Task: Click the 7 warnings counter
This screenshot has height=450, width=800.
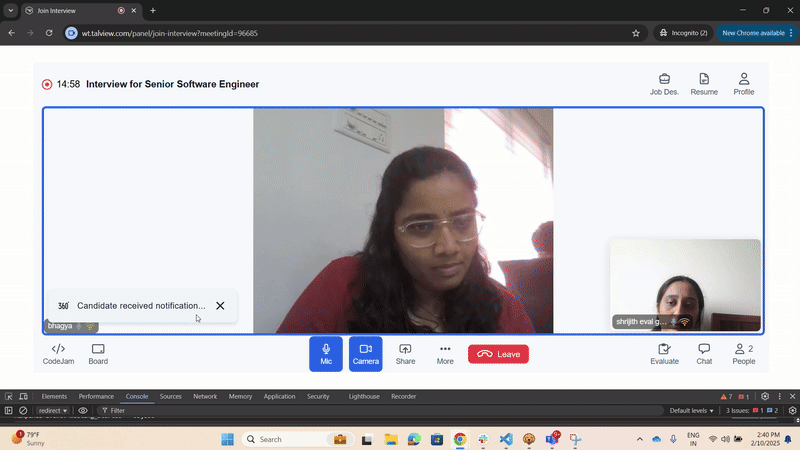Action: pyautogui.click(x=727, y=396)
